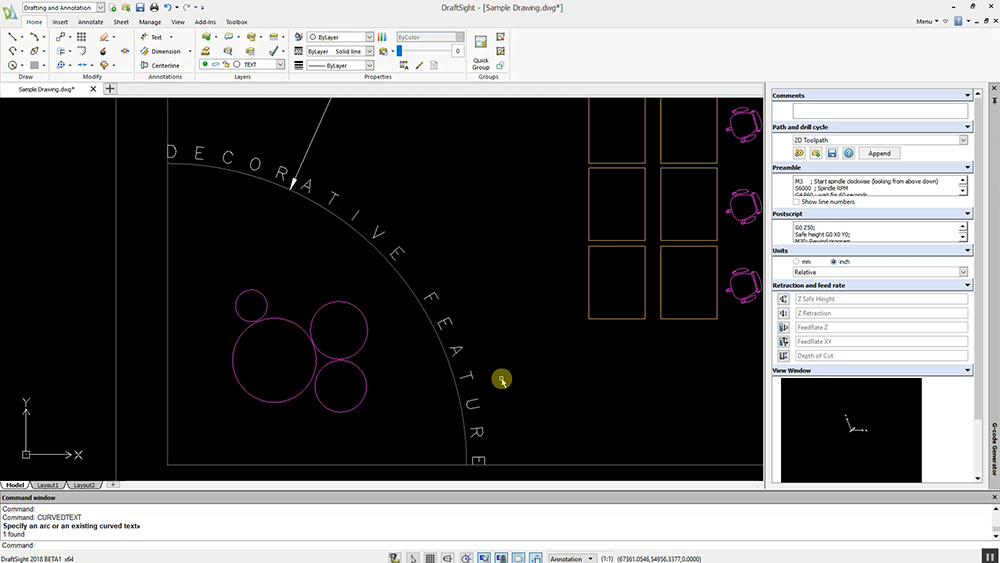Click the help question mark icon in G-code panel
The height and width of the screenshot is (563, 1000).
coord(848,153)
